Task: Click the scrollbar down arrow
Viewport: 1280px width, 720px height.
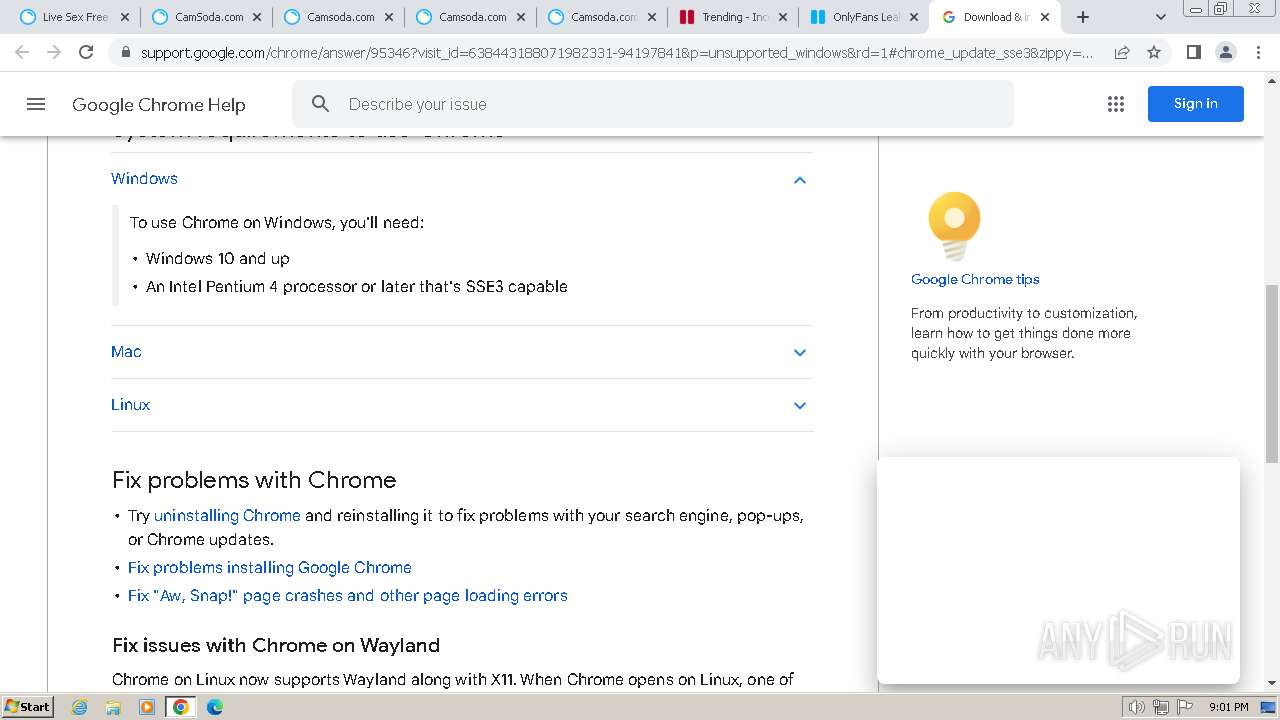Action: pyautogui.click(x=1272, y=683)
